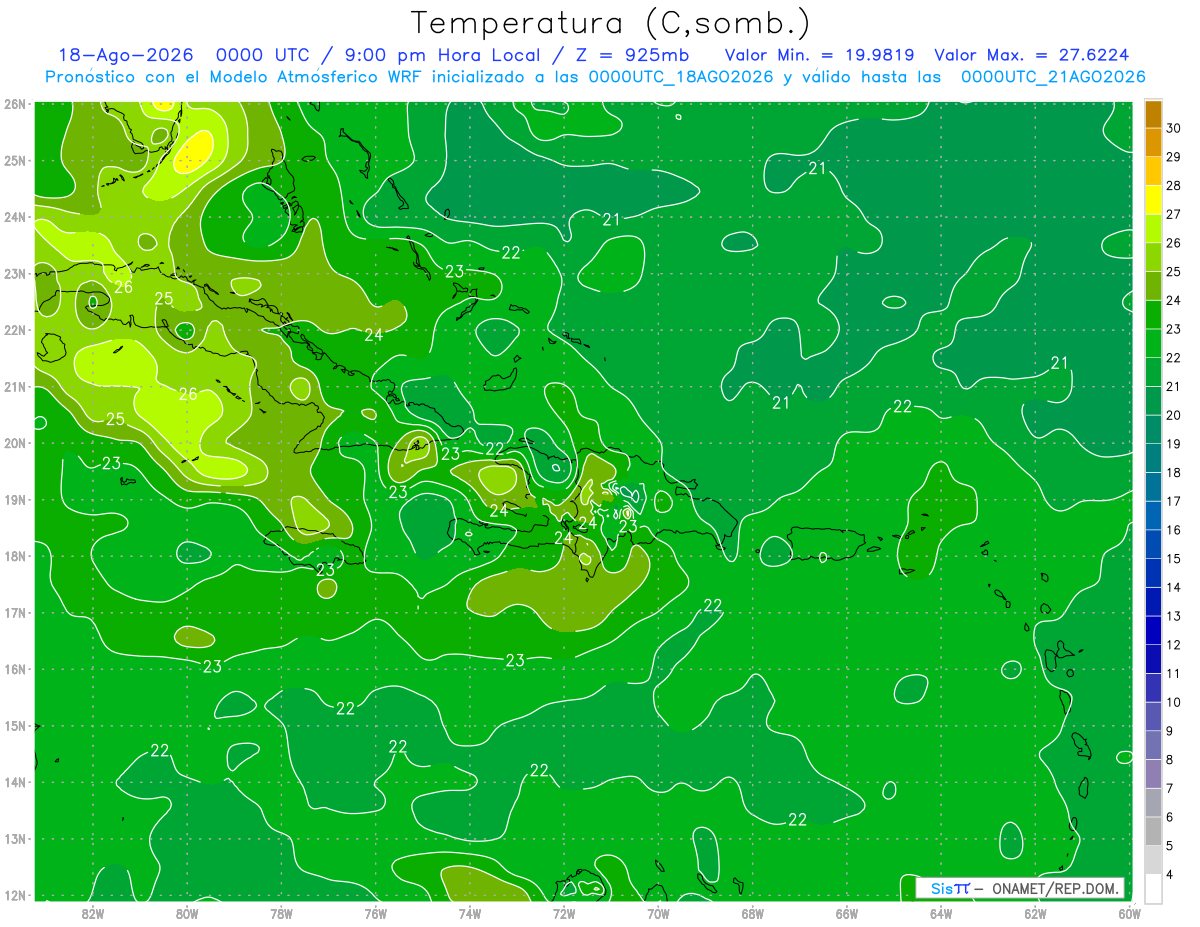Click the "64W" longitude axis label
This screenshot has height=927, width=1200.
[941, 912]
